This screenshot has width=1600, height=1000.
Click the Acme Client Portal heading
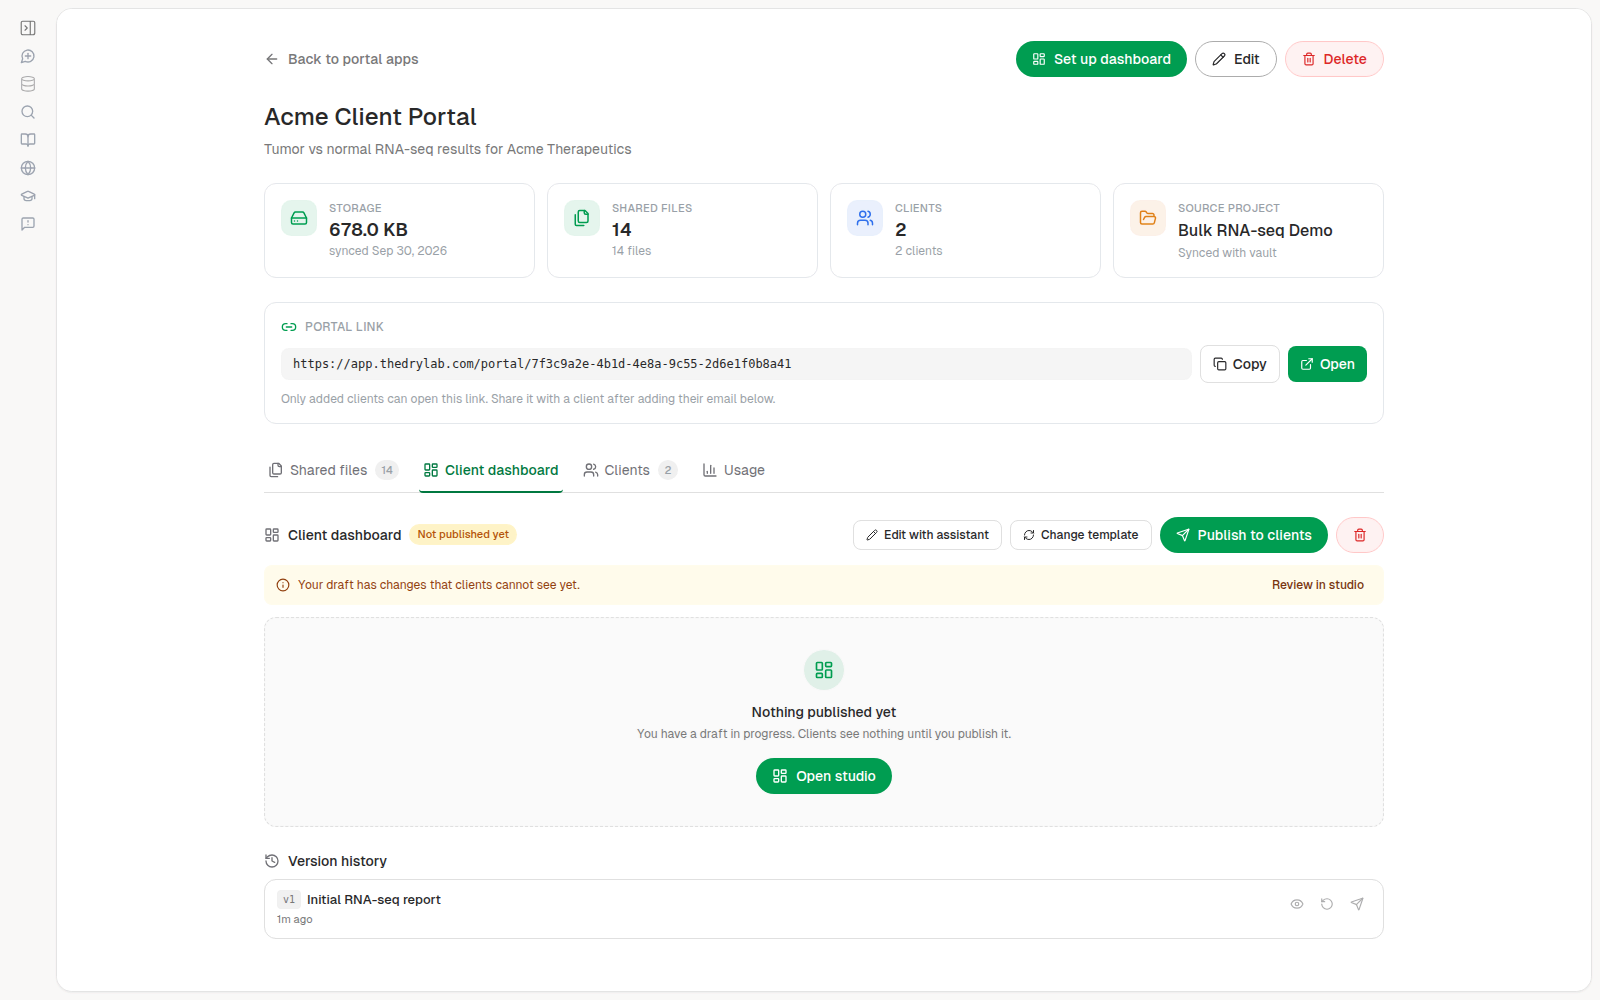coord(370,117)
